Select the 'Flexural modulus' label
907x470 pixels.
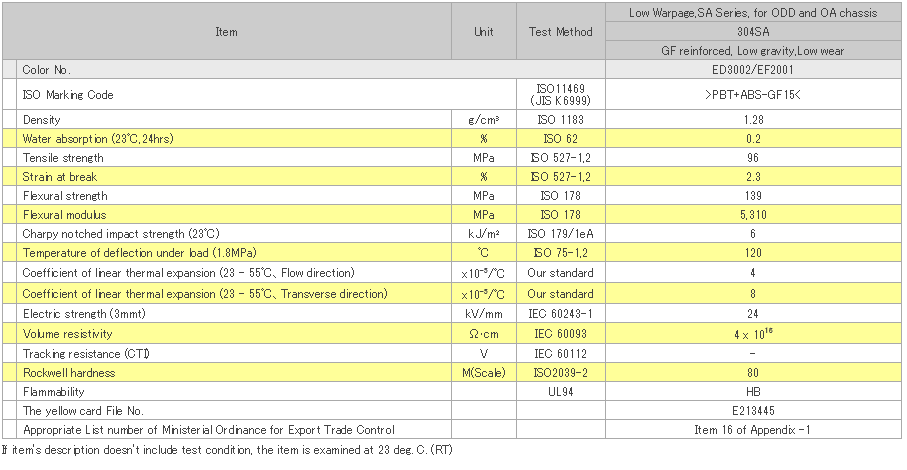(x=64, y=215)
